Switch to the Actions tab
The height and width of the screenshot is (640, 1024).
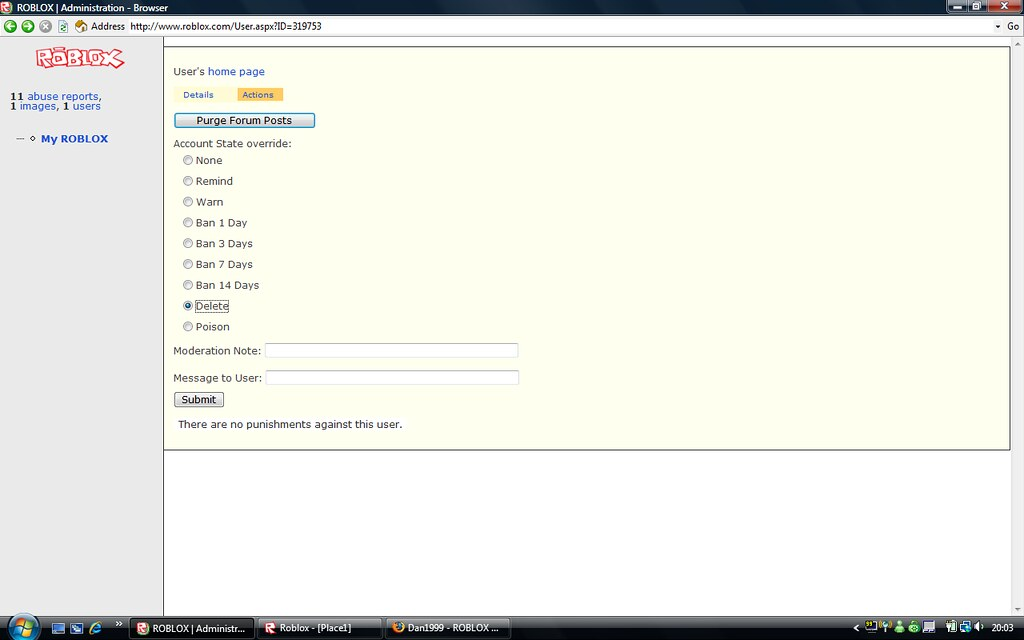258,95
